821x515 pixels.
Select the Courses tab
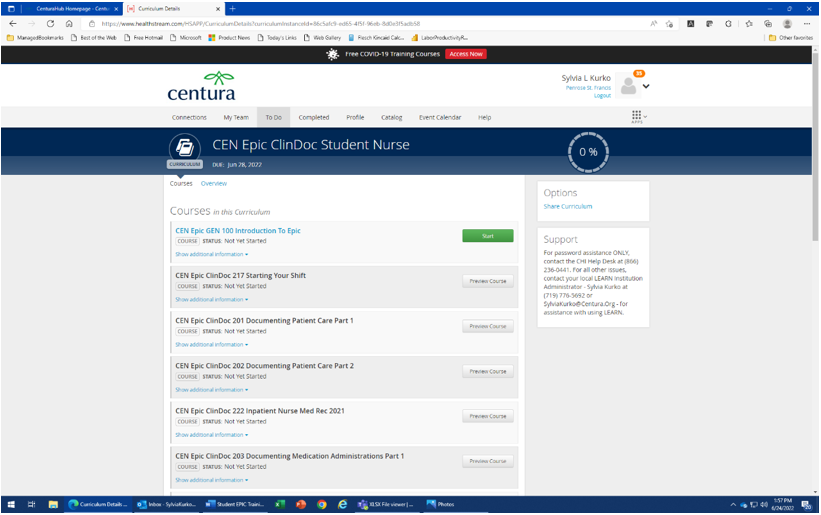(181, 184)
